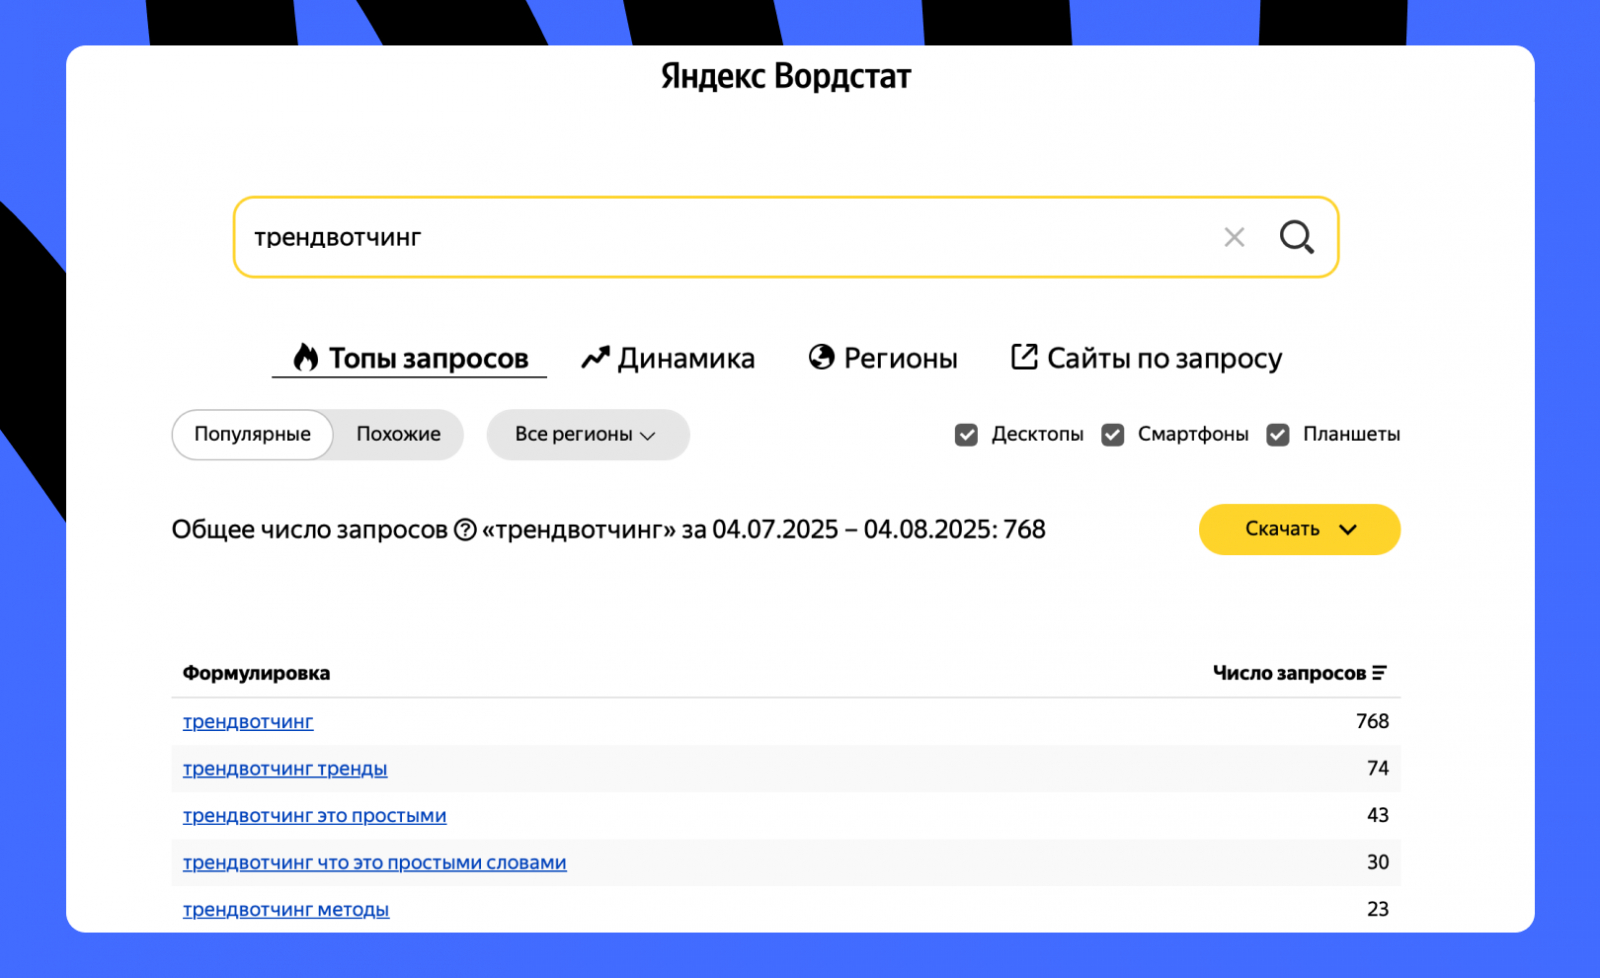The height and width of the screenshot is (978, 1600).
Task: Open the Топы запросов tab
Action: (x=410, y=358)
